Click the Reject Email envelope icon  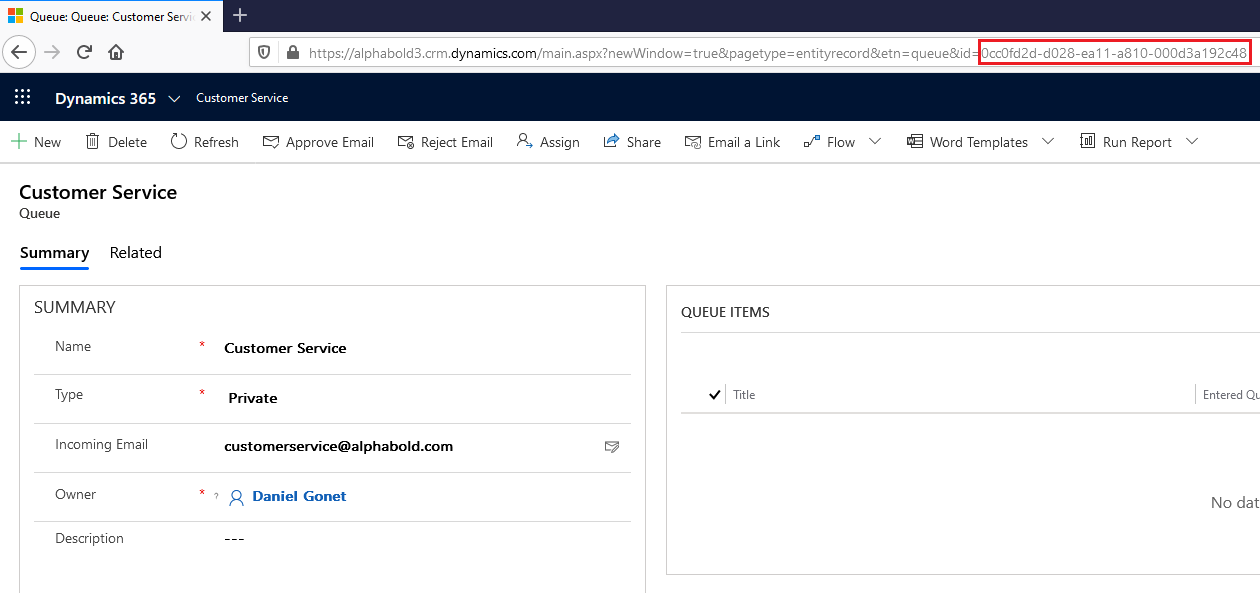406,142
